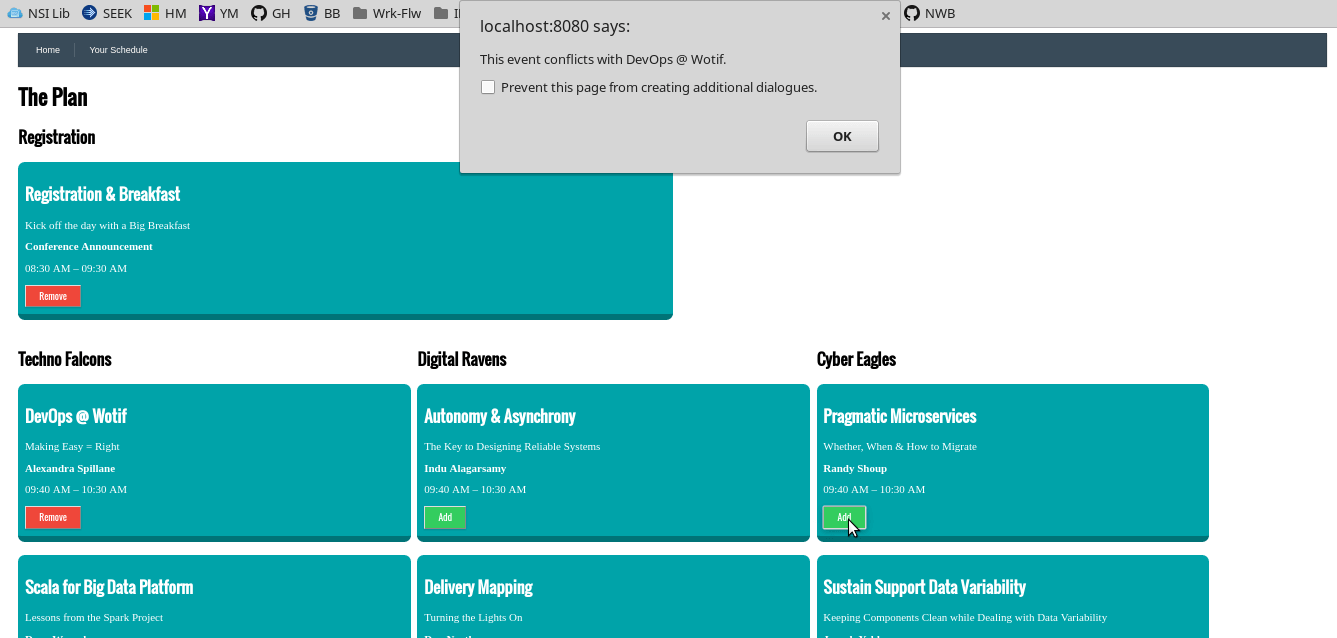Remove the DevOps @ Wotif session
Viewport: 1337px width, 638px height.
pos(53,517)
